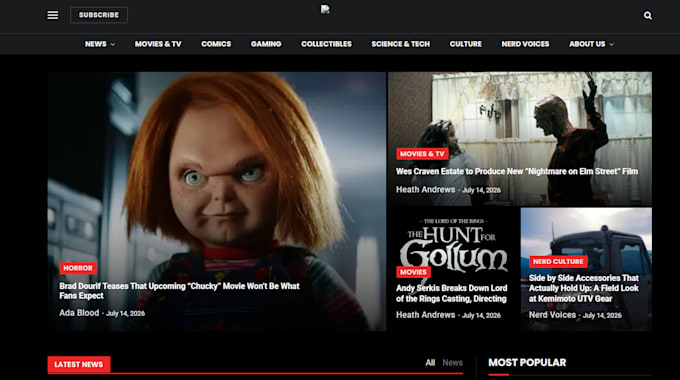Screen dimensions: 680x380
Task: Click author Heath Andrews on Andy Serkis article
Action: point(425,315)
